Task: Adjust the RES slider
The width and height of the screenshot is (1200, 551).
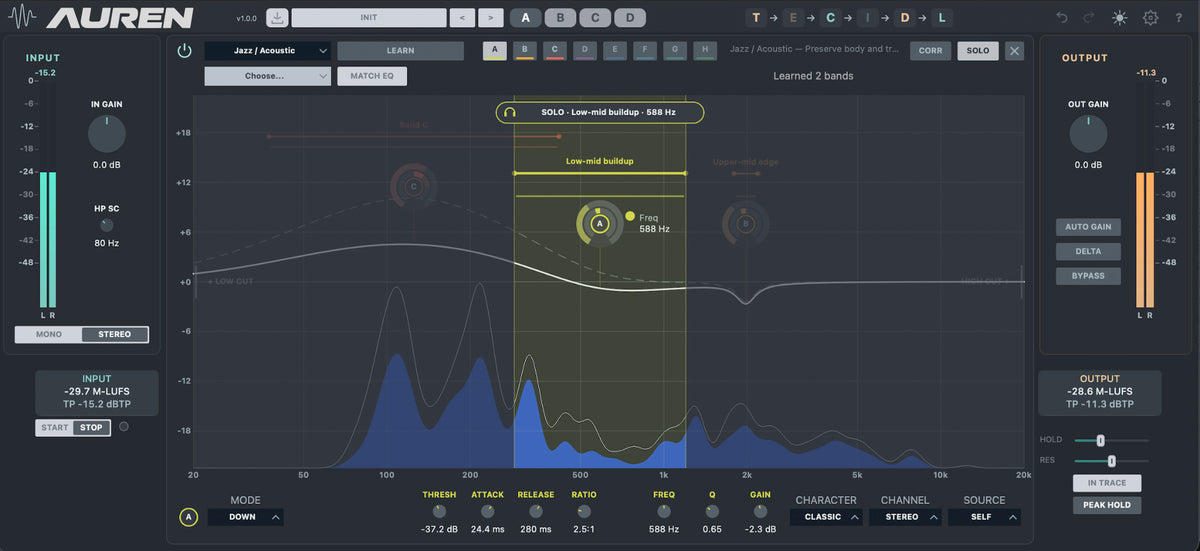Action: coord(1111,461)
